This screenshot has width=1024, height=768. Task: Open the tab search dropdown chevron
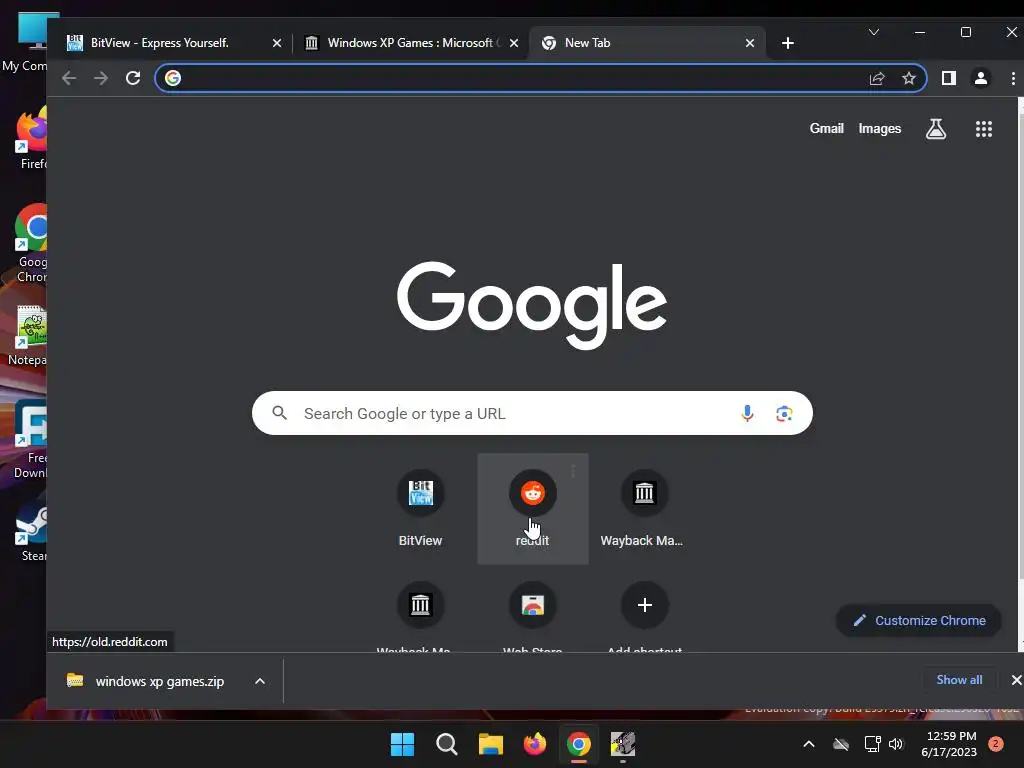pos(874,32)
